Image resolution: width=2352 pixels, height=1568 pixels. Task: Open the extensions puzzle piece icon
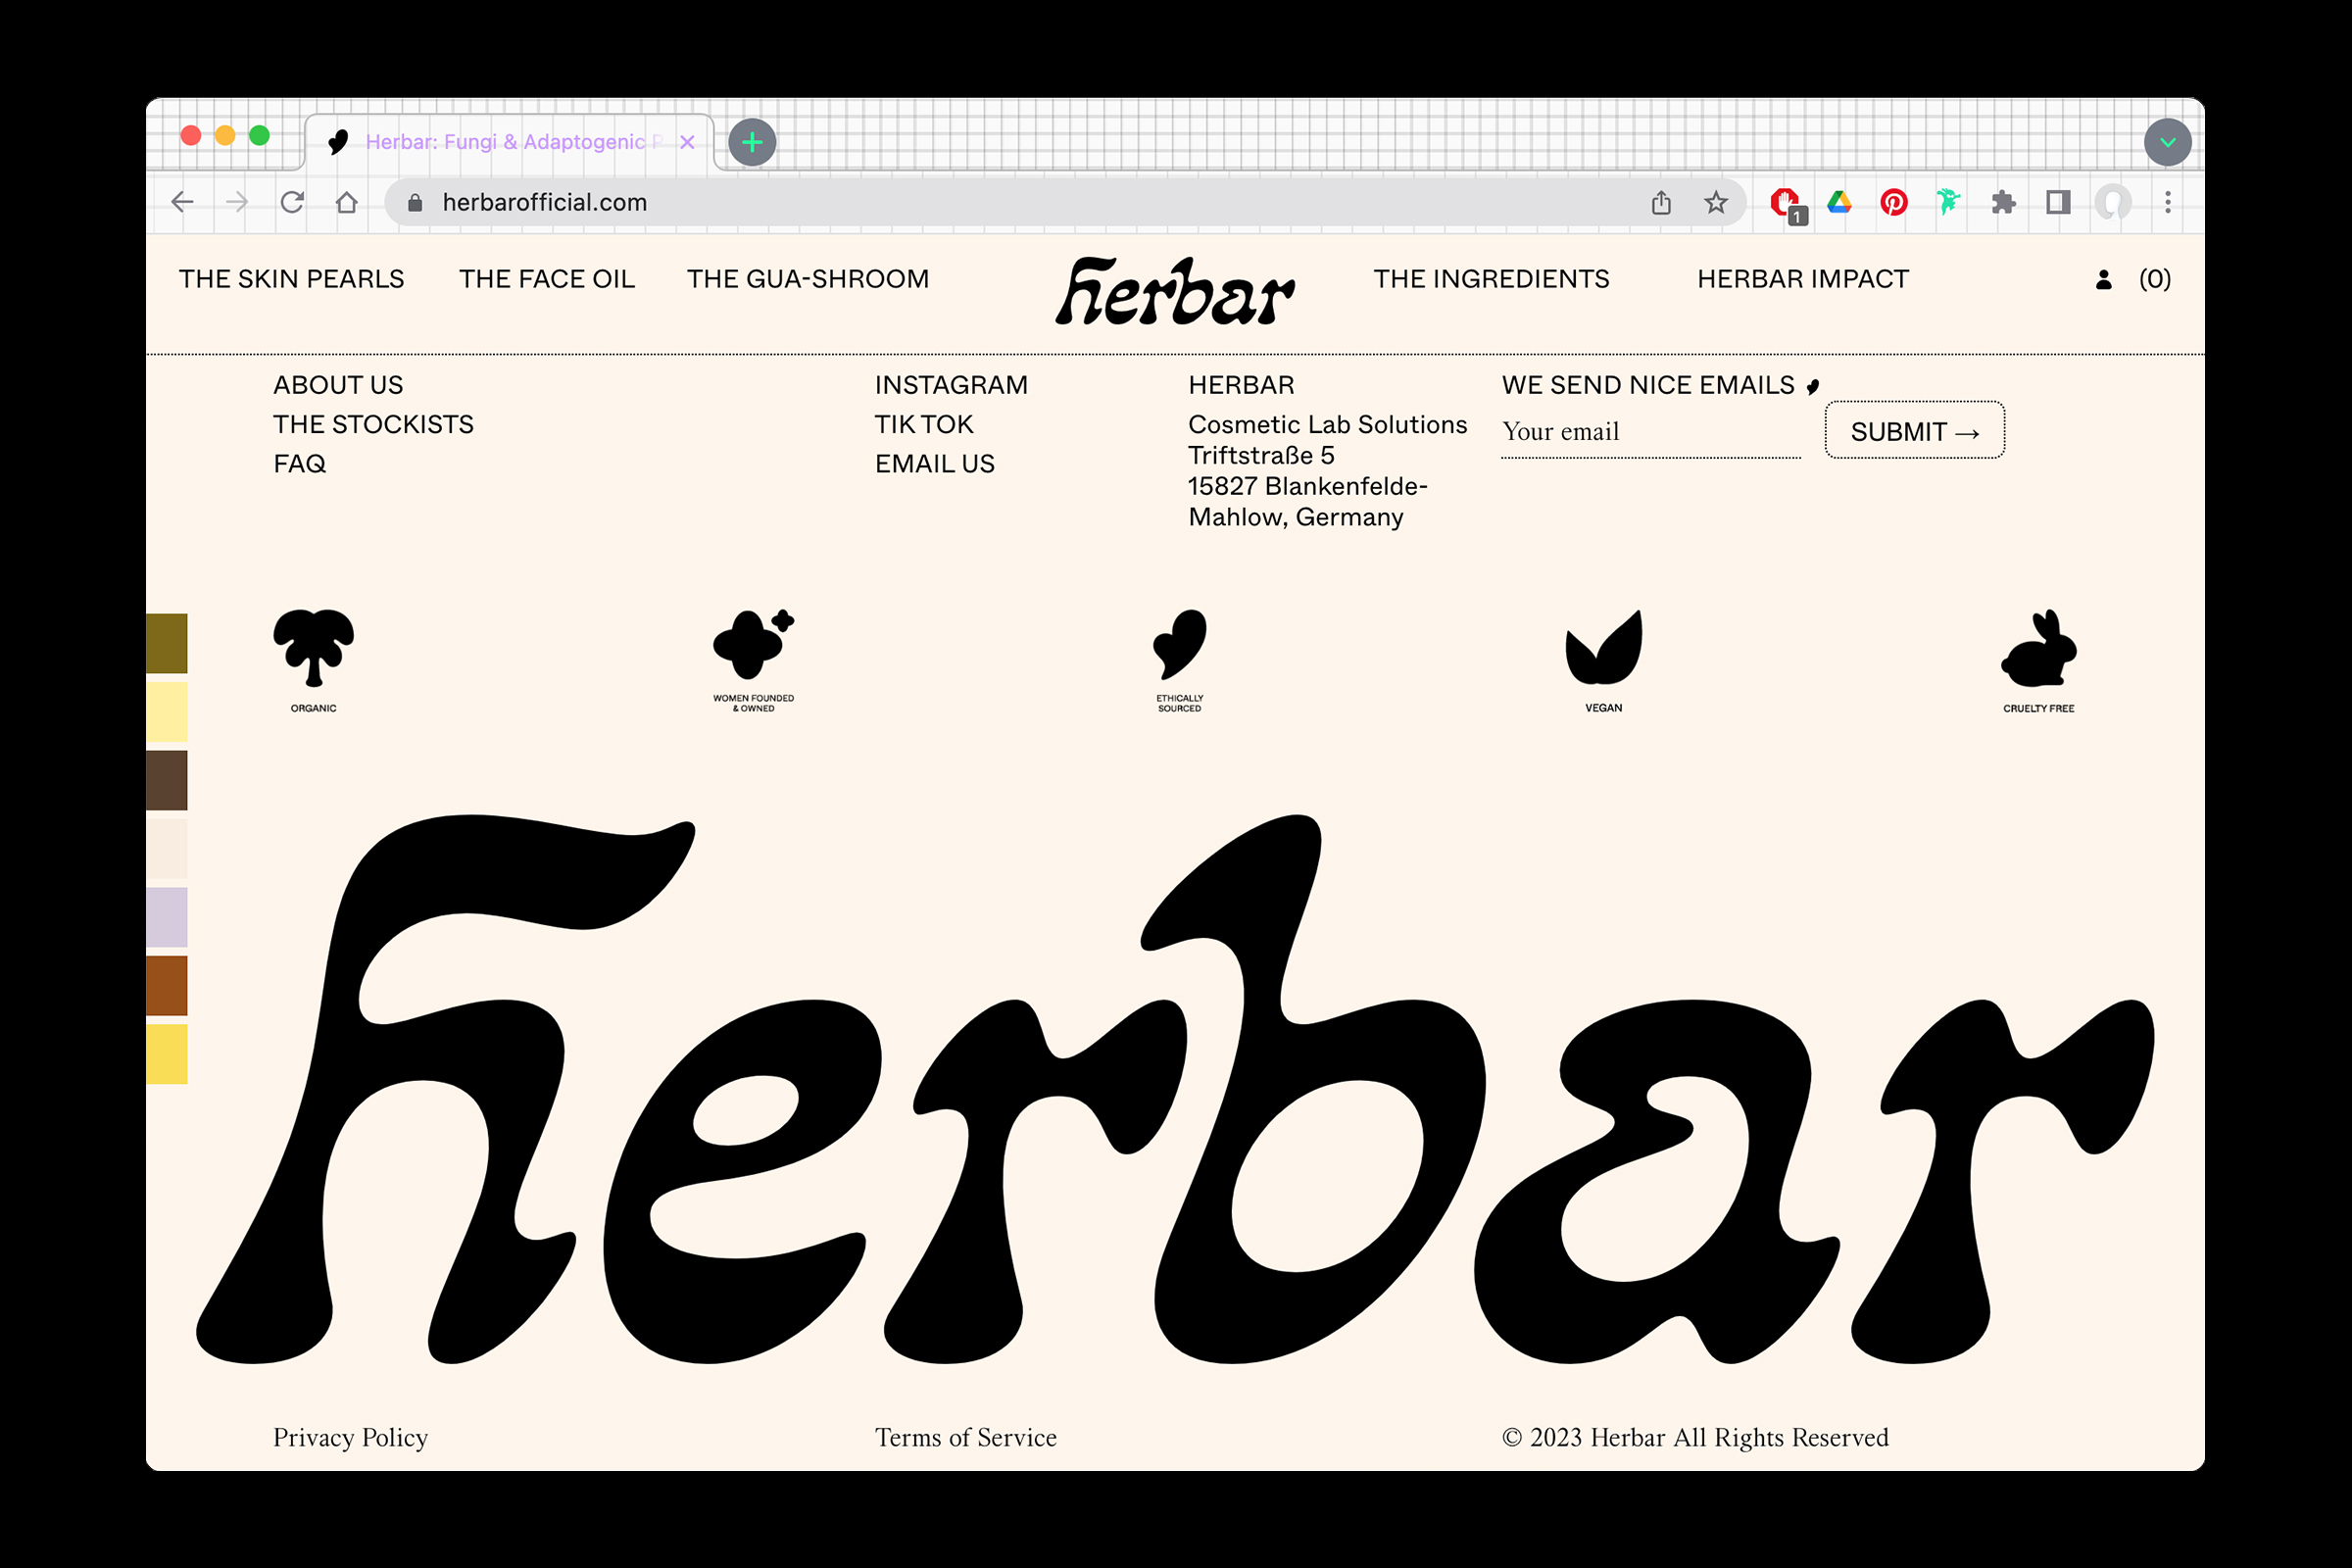[x=2003, y=202]
